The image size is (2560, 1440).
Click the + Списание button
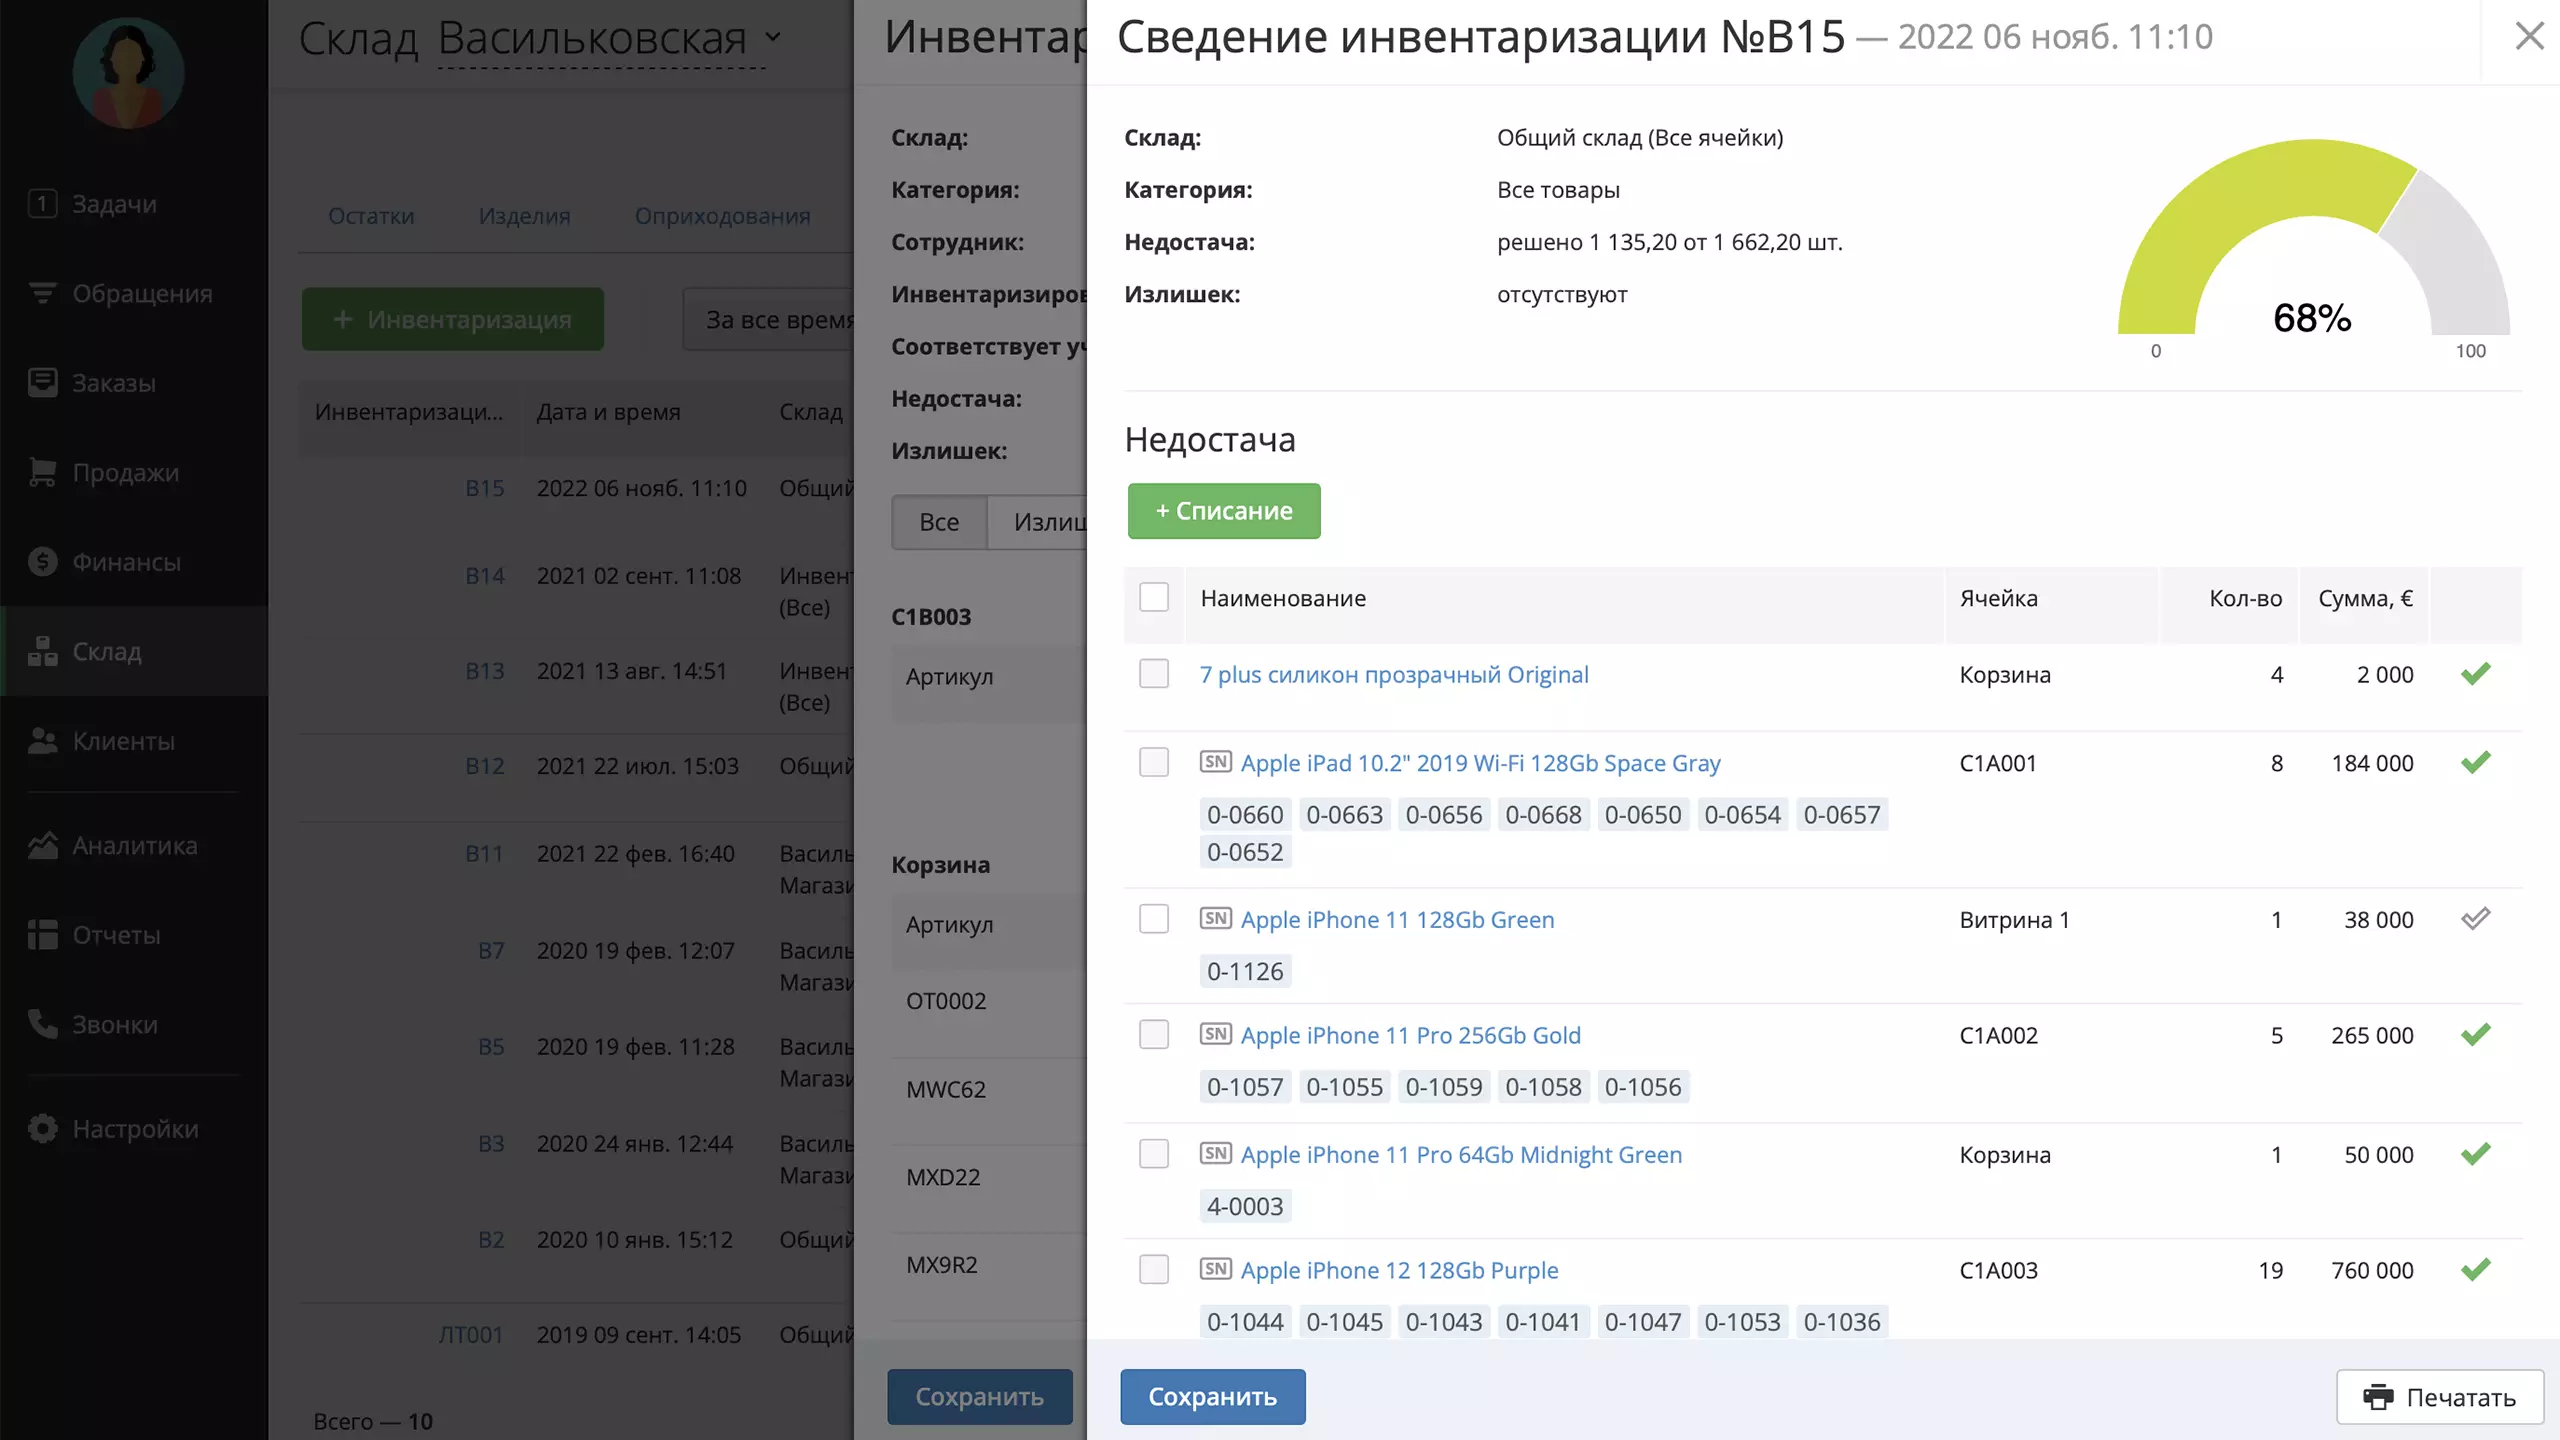tap(1224, 511)
